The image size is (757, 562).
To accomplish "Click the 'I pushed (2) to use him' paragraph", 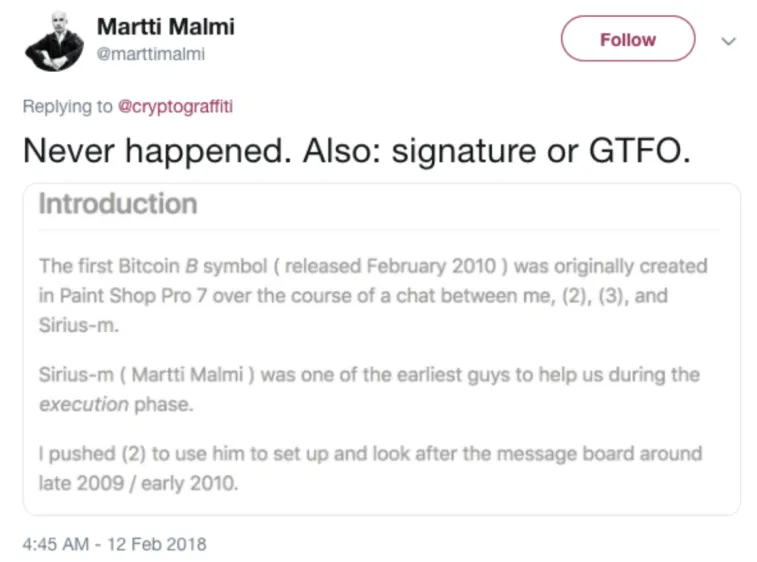I will click(370, 453).
